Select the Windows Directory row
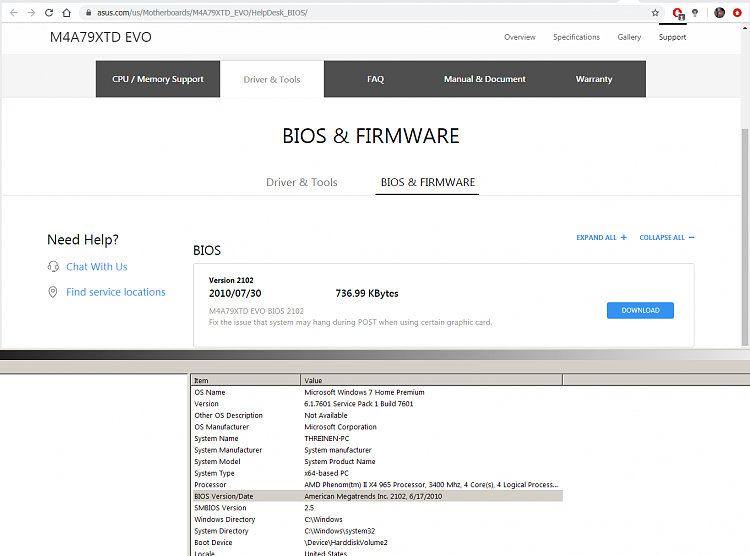 tap(377, 519)
